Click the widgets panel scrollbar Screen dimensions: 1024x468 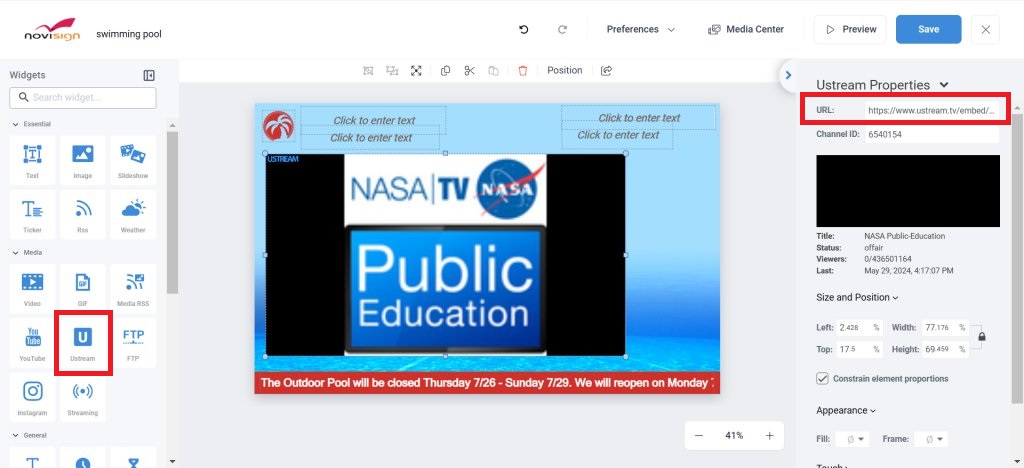(172, 212)
